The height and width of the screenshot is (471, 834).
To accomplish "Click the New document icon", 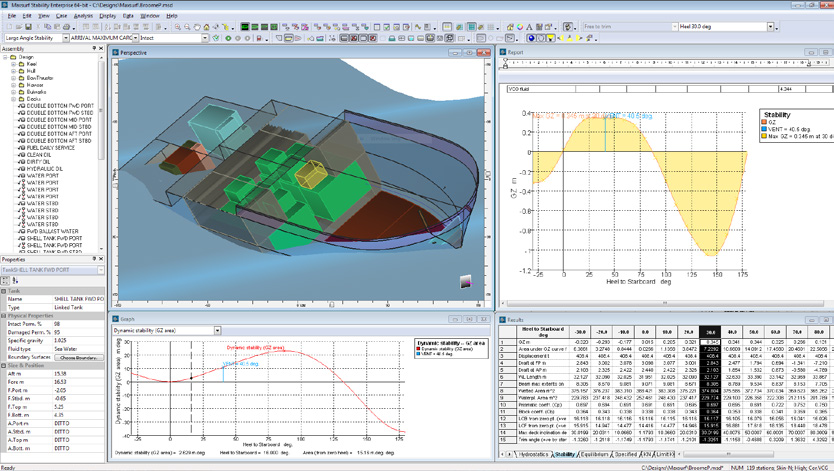I will point(9,27).
